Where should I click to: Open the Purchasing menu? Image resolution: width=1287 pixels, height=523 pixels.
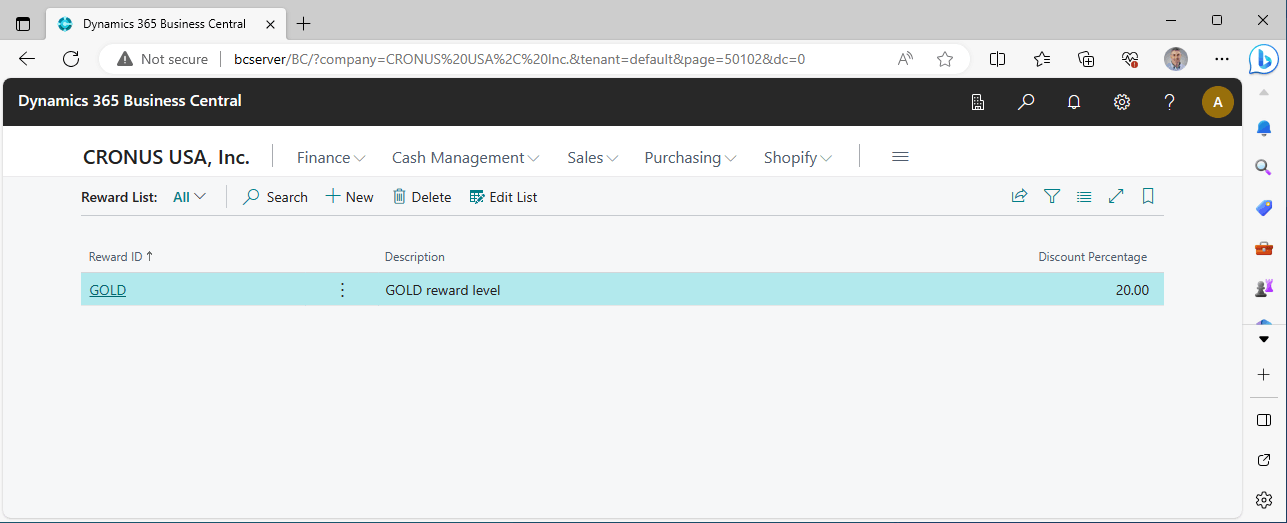(x=690, y=158)
